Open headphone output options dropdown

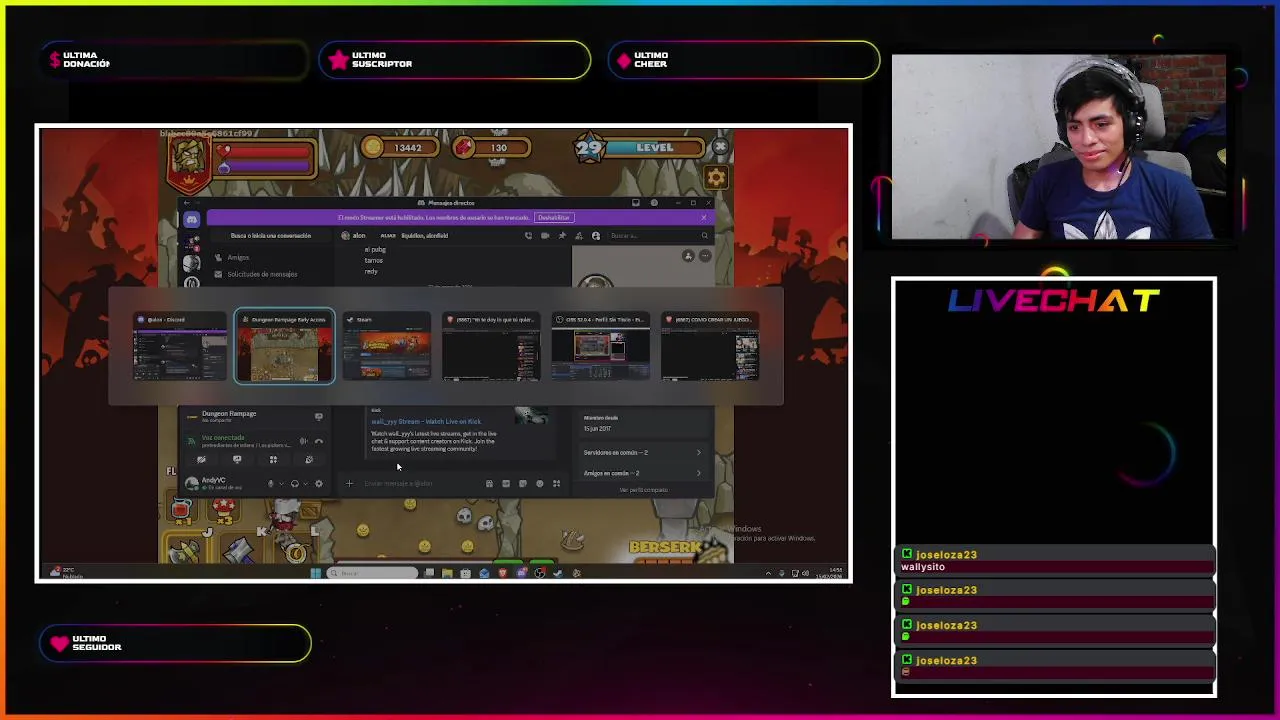tap(305, 483)
